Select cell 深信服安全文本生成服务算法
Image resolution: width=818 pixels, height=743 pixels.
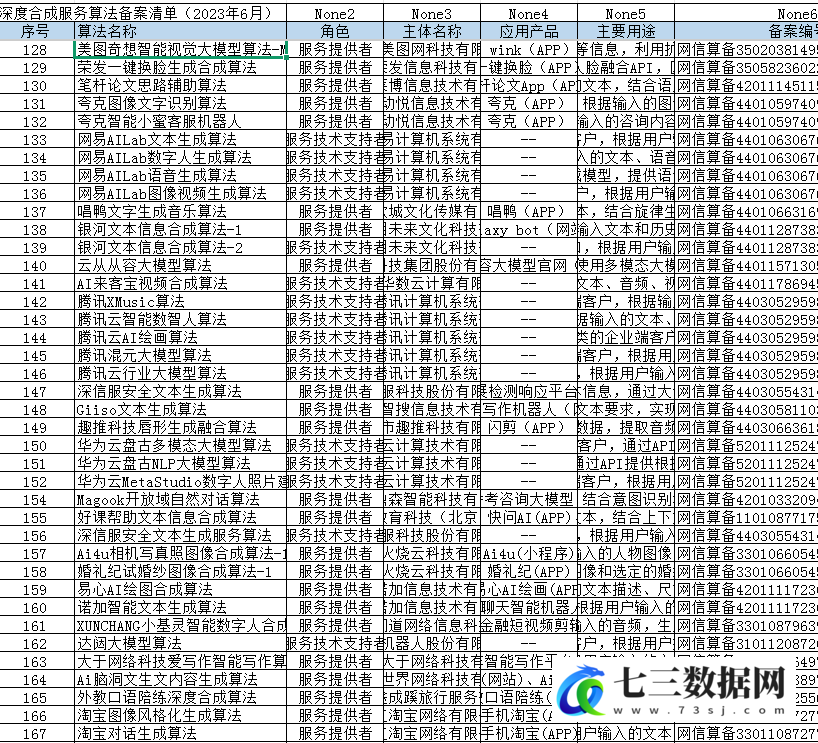(x=181, y=536)
